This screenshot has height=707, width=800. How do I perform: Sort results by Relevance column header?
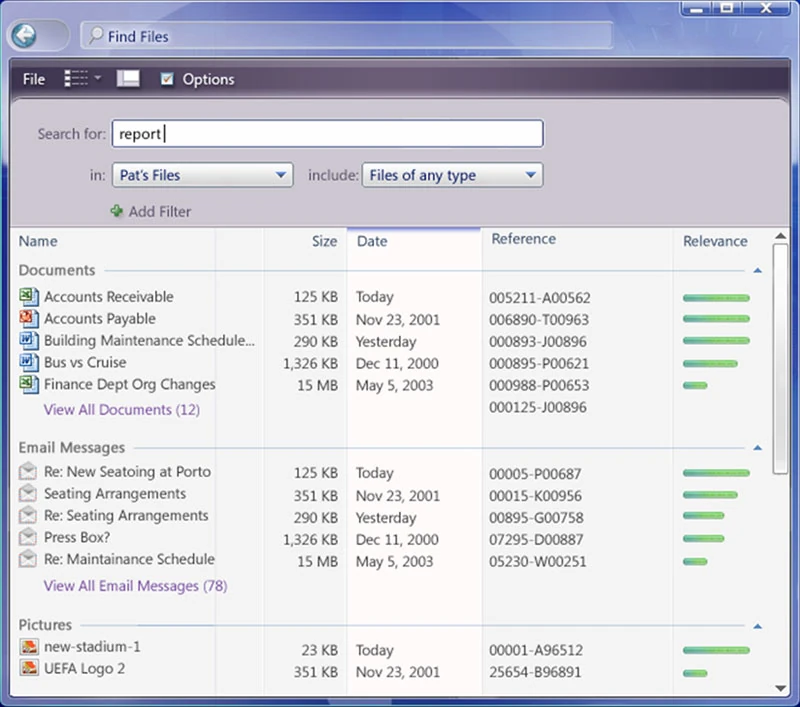coord(715,241)
